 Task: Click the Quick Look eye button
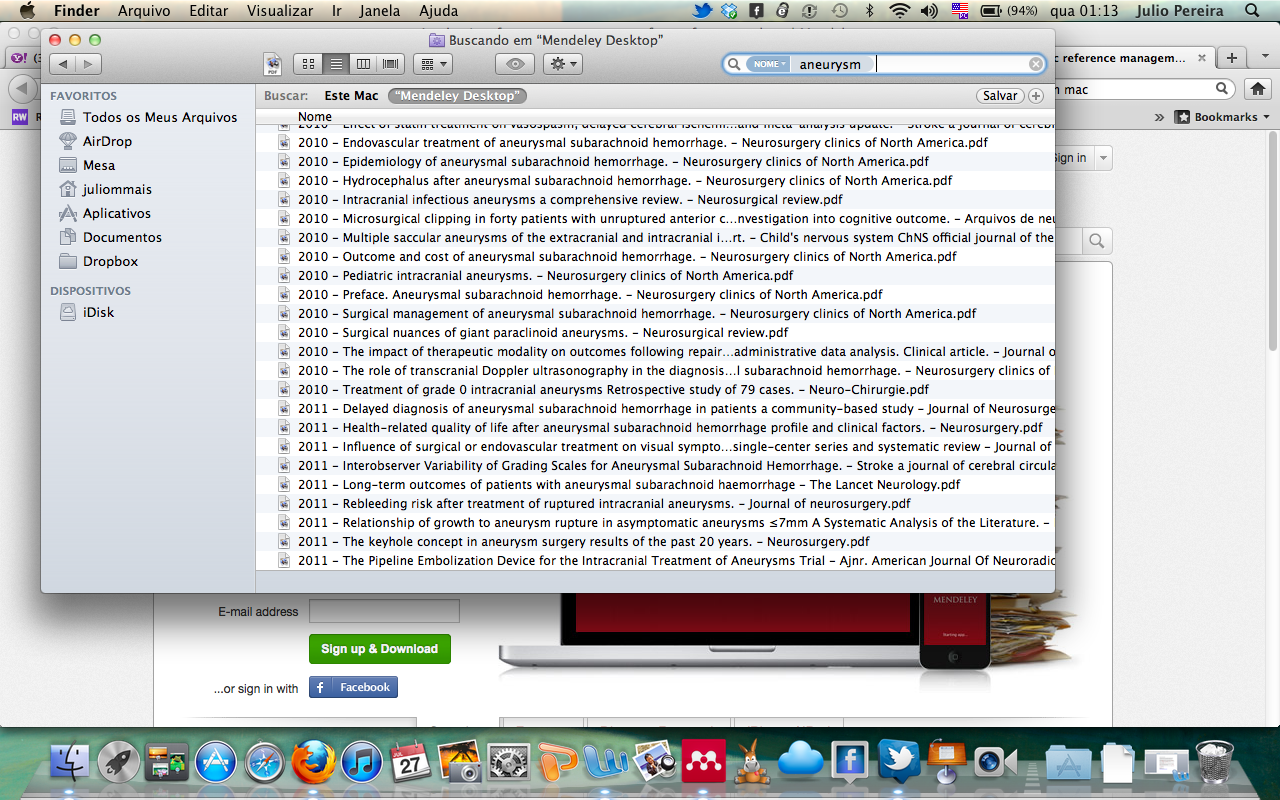coord(516,64)
